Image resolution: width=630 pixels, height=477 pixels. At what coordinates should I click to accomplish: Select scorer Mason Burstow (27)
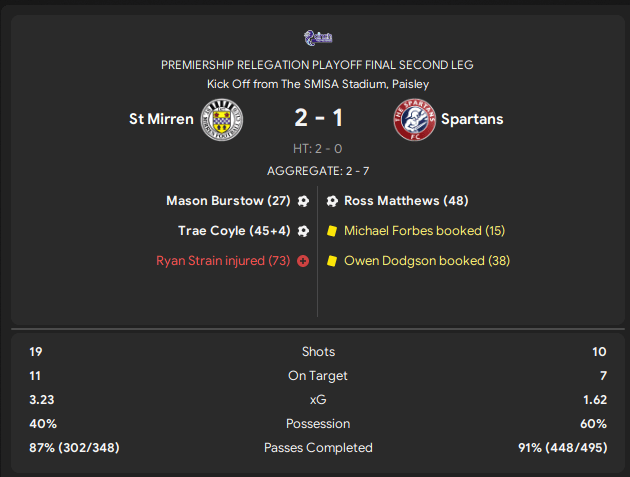coord(228,201)
